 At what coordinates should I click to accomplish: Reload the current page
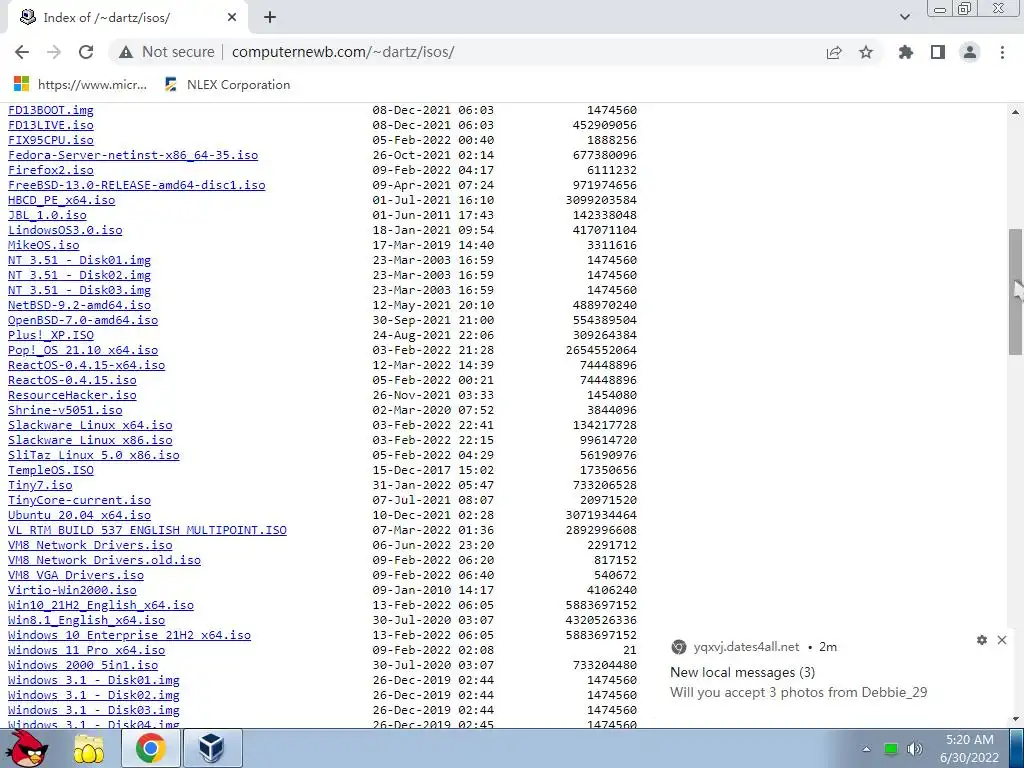[x=86, y=52]
